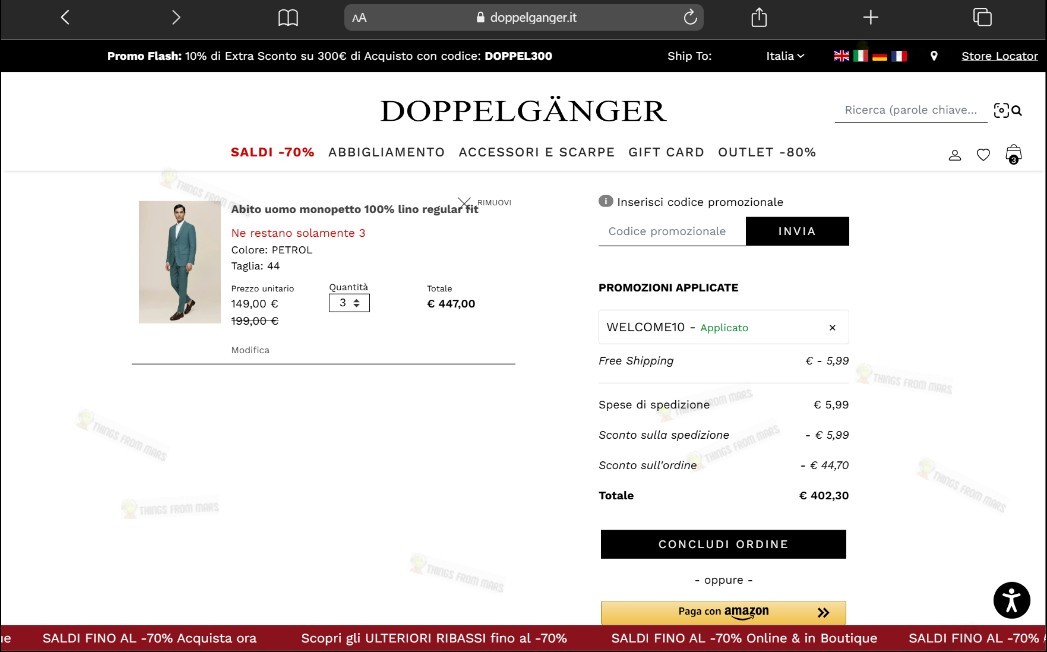Switch language with Italian flag
The height and width of the screenshot is (652, 1047).
(x=861, y=56)
